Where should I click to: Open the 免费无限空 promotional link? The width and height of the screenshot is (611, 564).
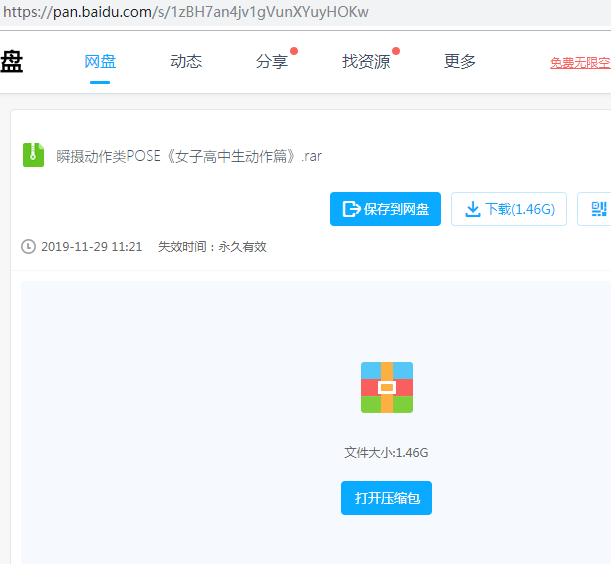pos(580,63)
